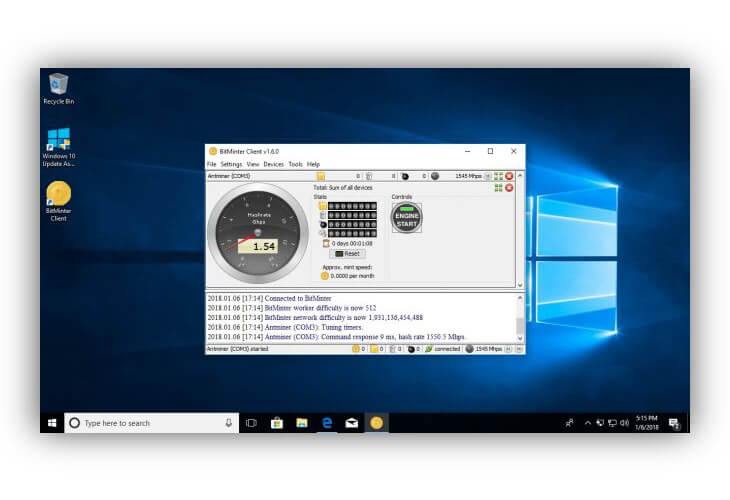Click the 'Total: Sum of all devices' label
The width and height of the screenshot is (730, 500).
[343, 188]
